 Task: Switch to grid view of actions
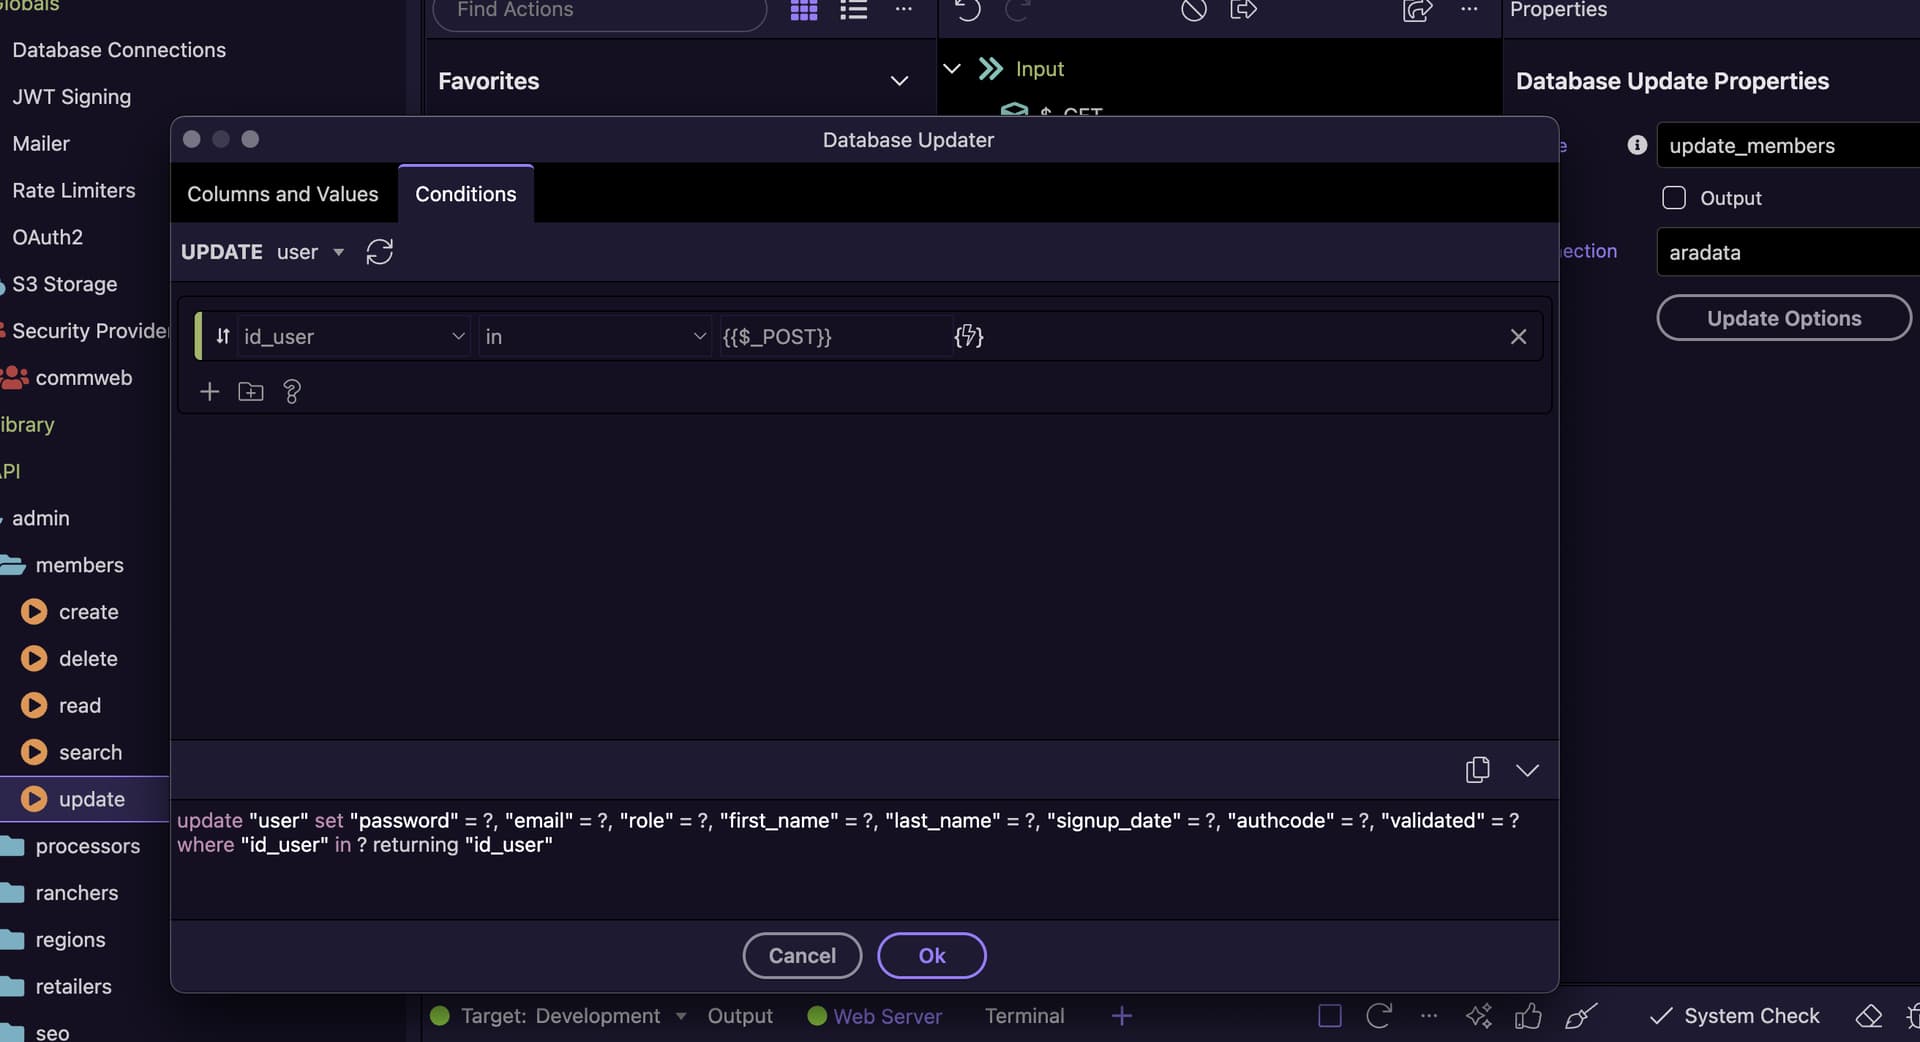[x=804, y=10]
